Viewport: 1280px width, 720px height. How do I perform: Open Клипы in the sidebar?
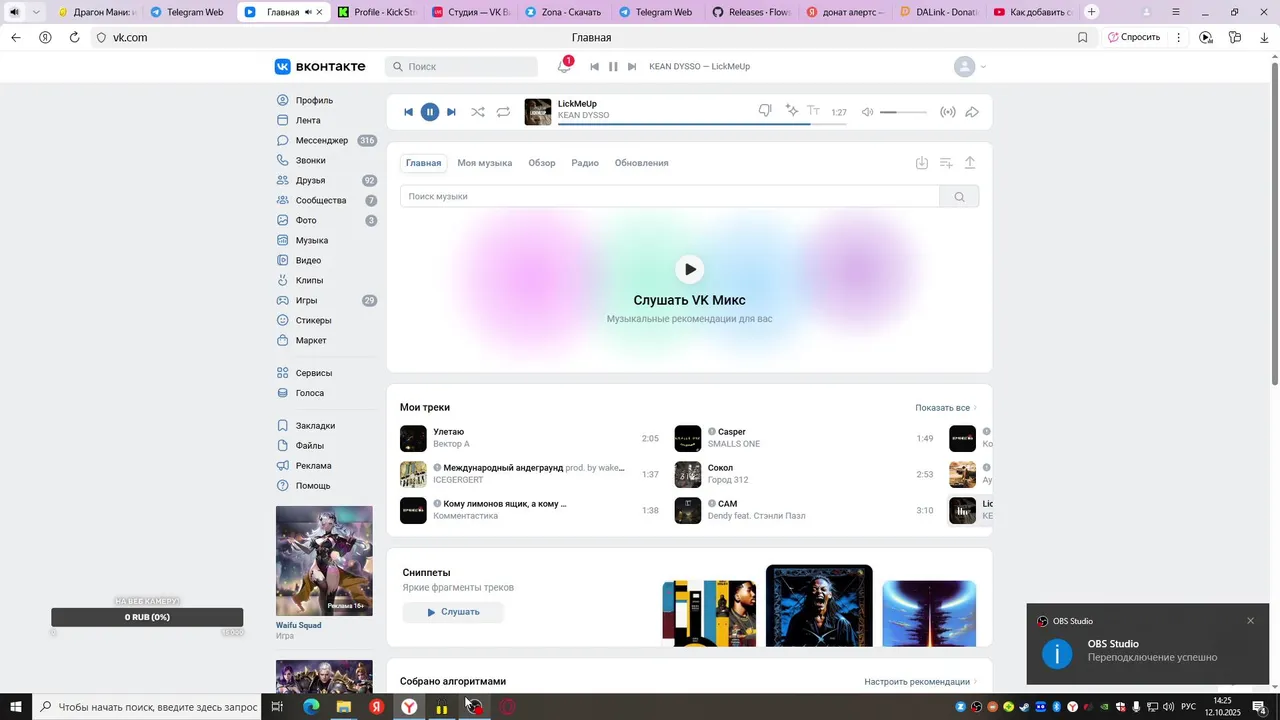tap(309, 280)
